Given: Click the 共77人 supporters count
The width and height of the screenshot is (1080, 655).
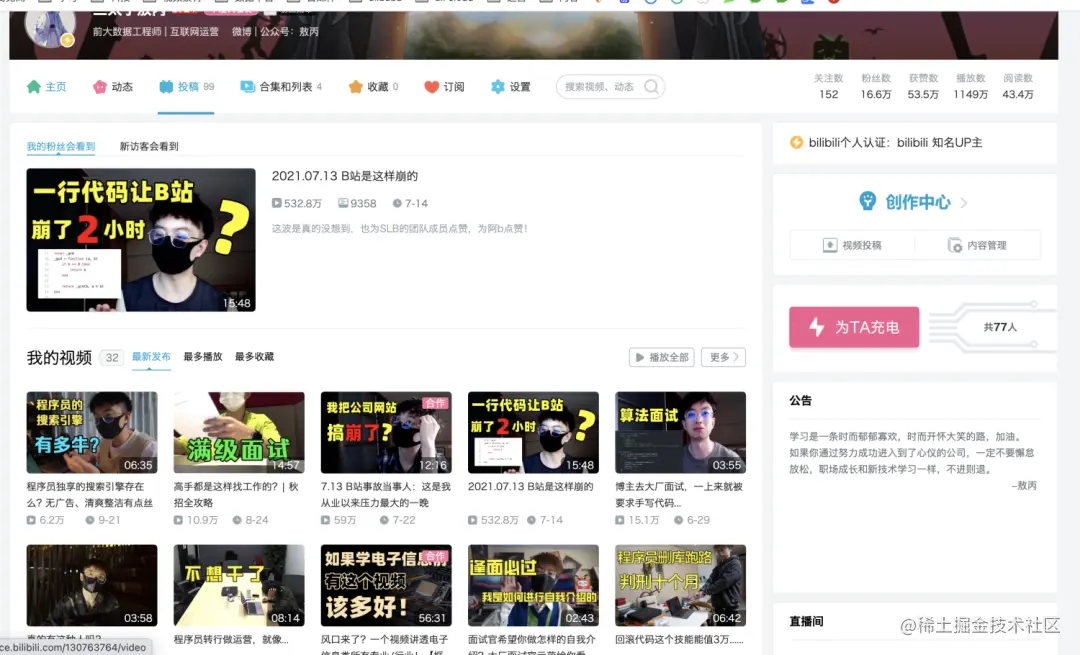Looking at the screenshot, I should [1000, 327].
